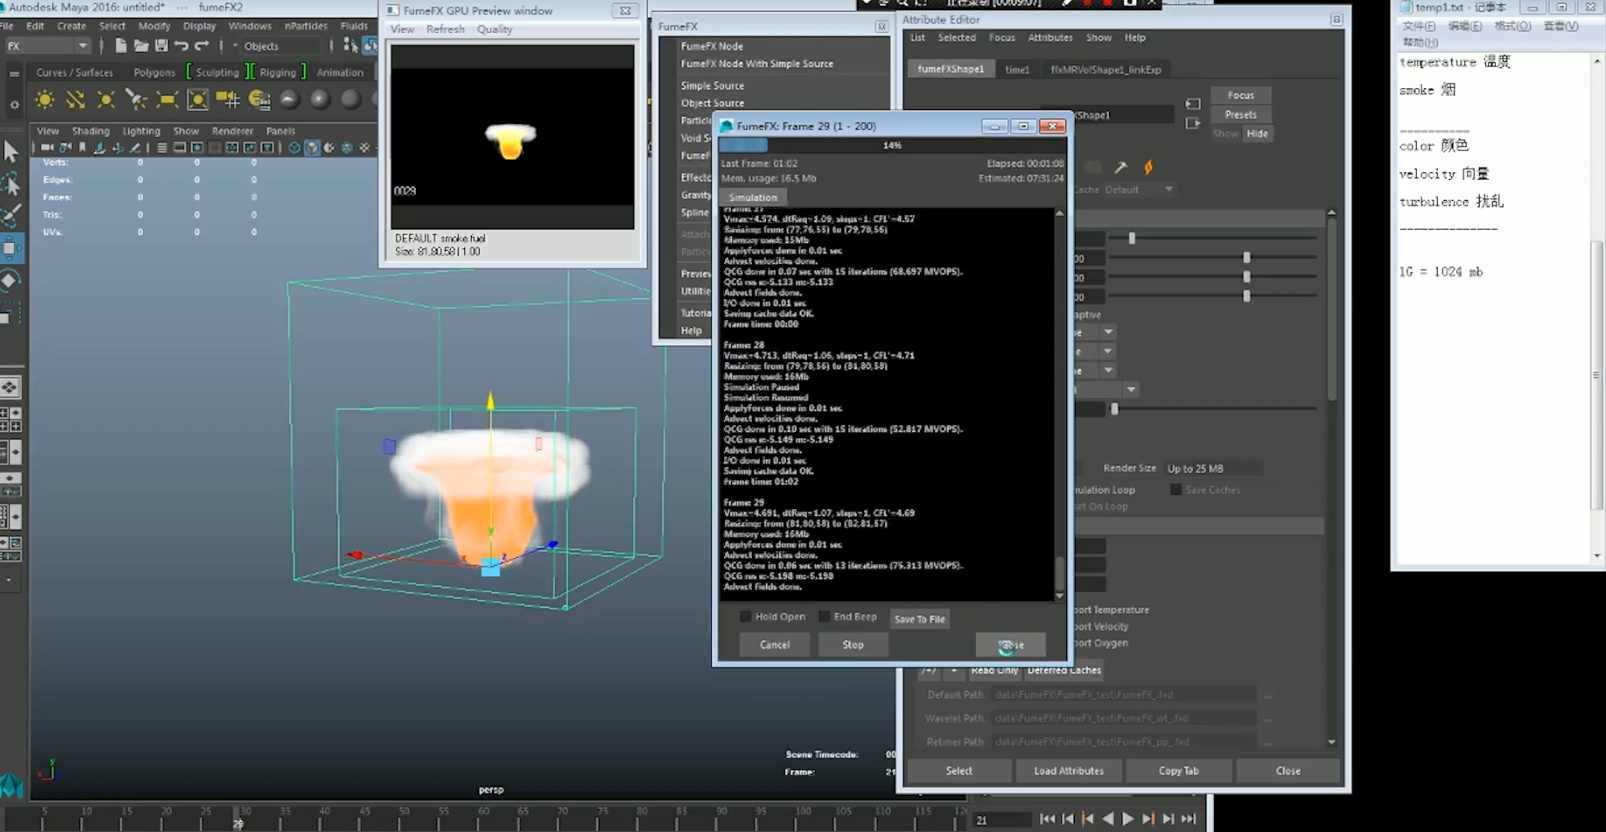Screen dimensions: 1606x832
Task: Click the Save Scene floppy icon
Action: pos(161,46)
